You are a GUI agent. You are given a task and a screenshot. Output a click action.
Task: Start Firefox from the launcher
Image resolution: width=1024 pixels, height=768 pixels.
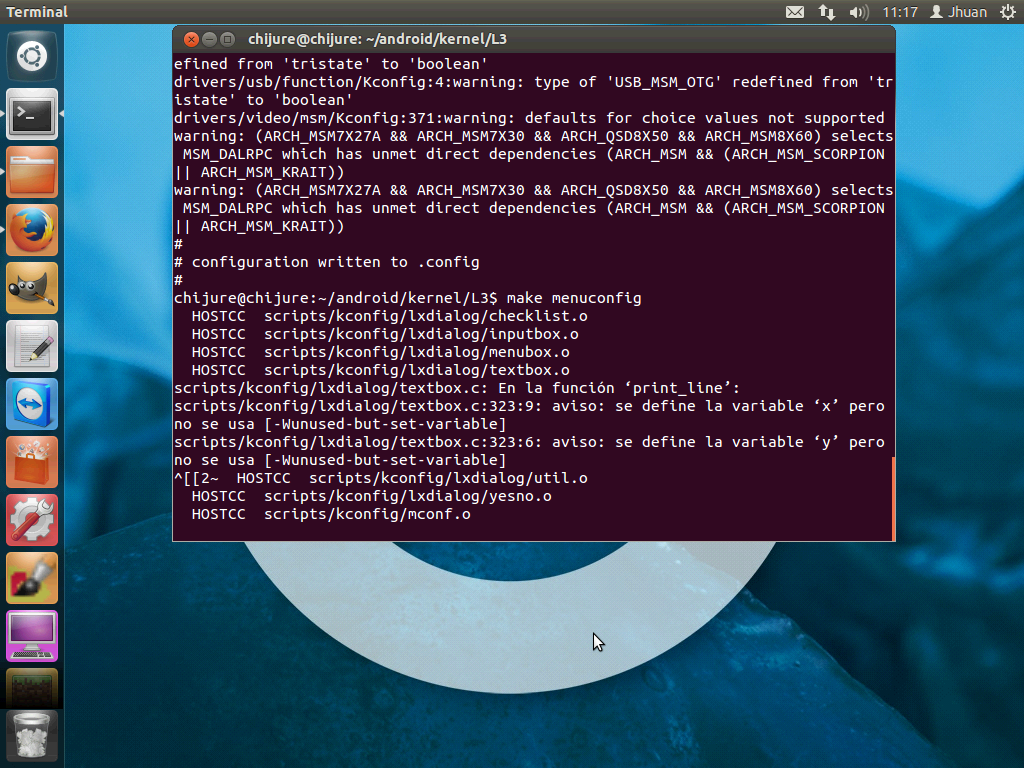pyautogui.click(x=31, y=229)
